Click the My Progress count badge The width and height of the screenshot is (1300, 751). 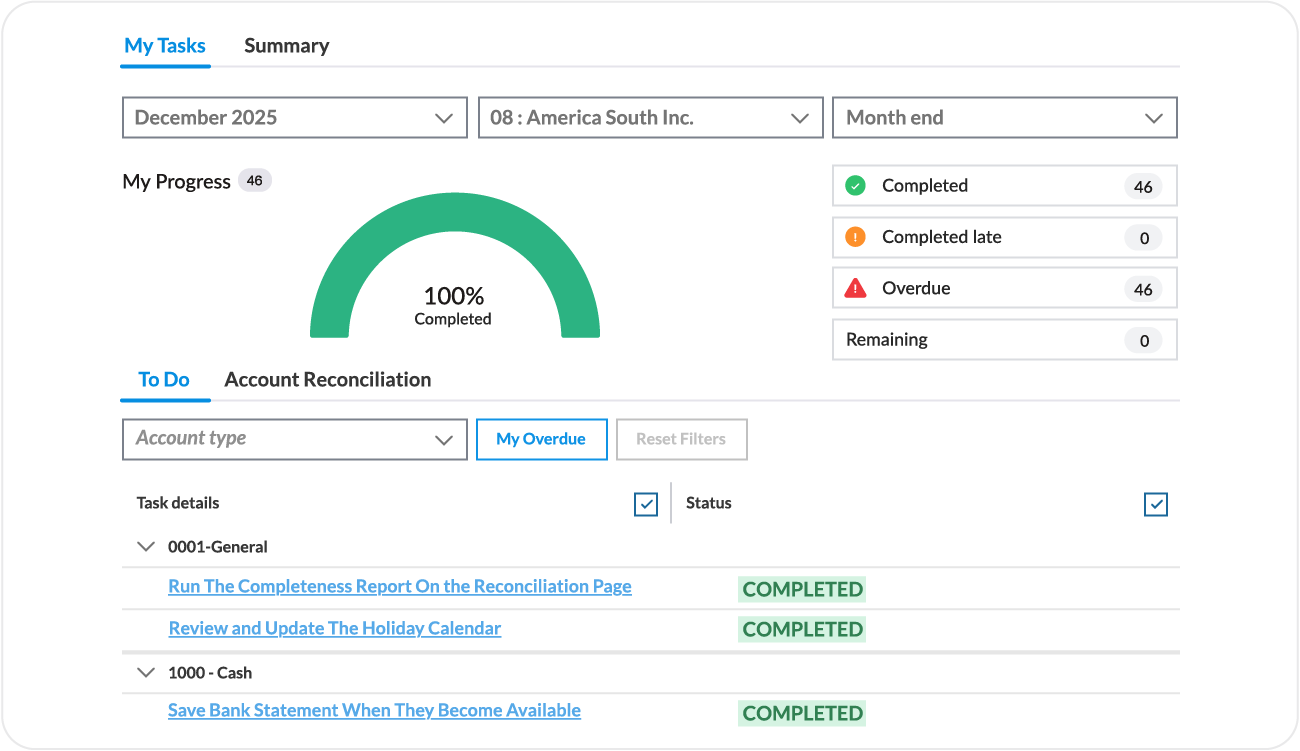[x=254, y=181]
